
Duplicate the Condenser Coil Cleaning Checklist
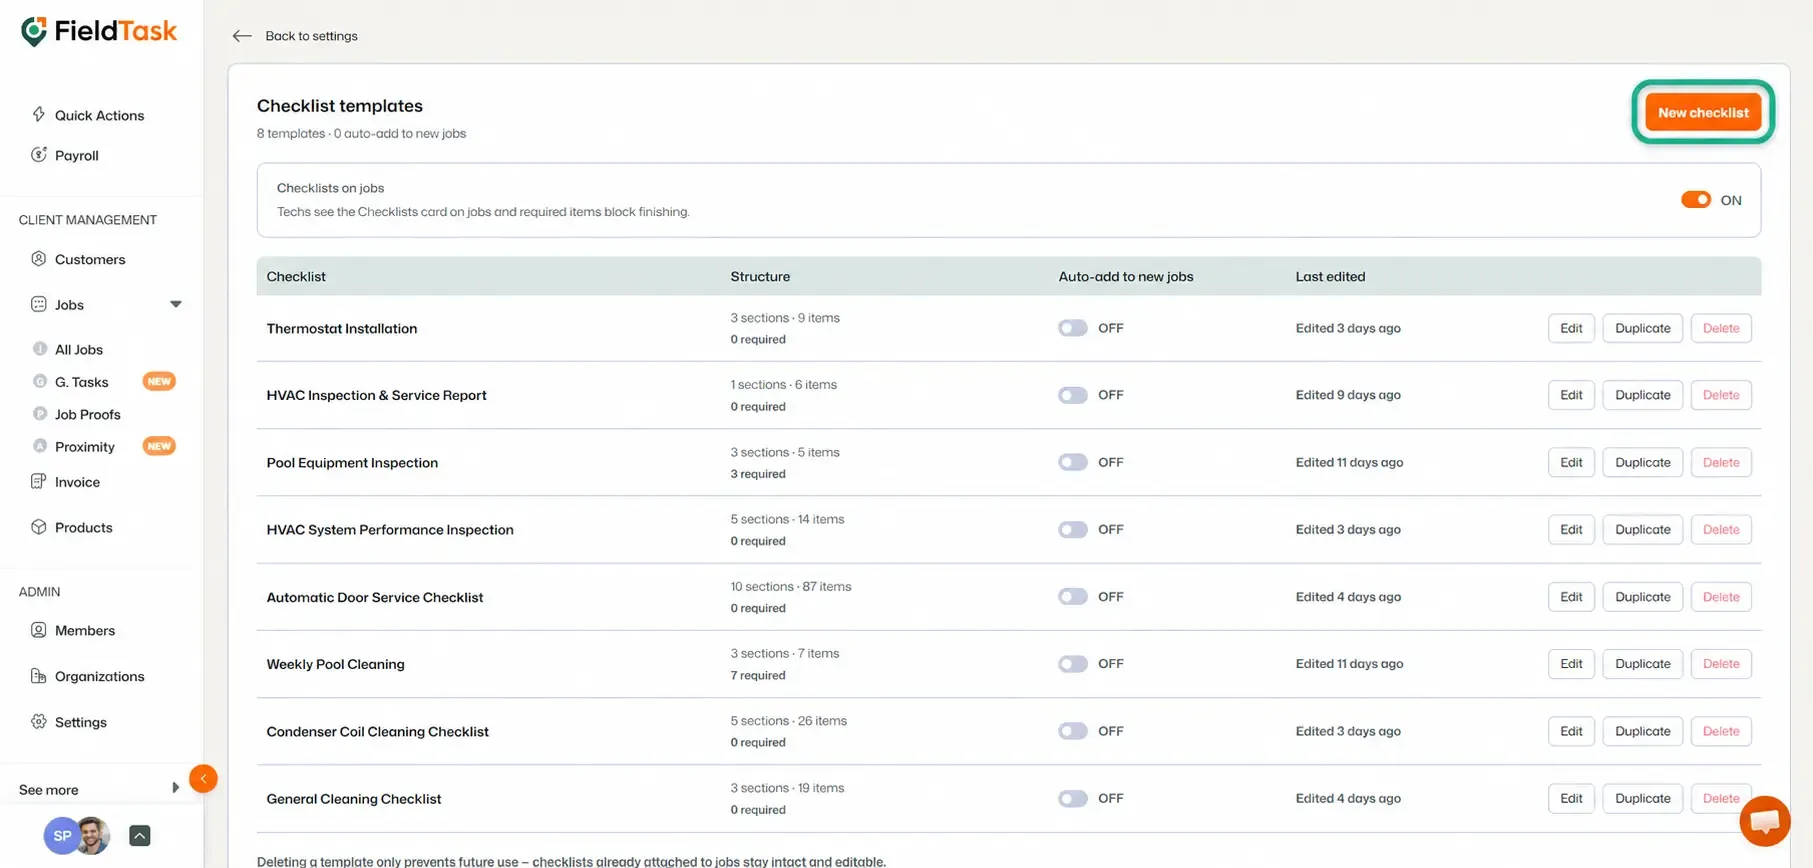point(1642,731)
